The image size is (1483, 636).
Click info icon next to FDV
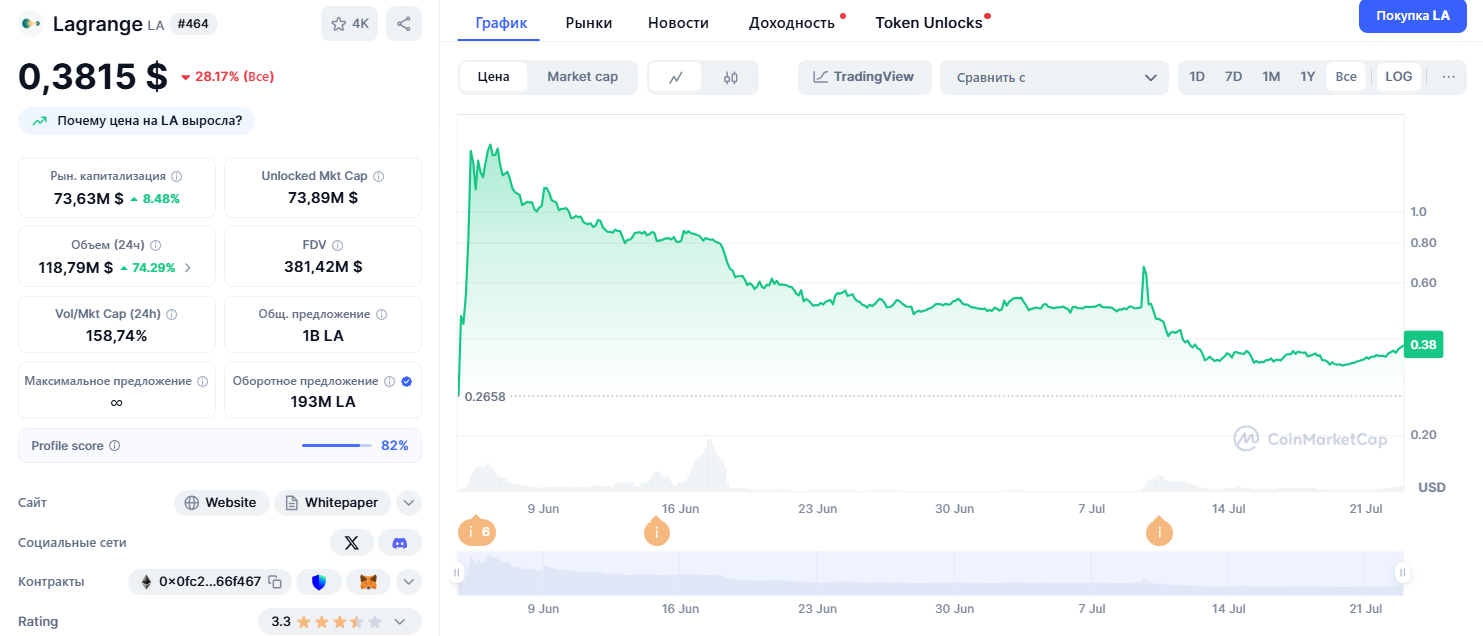coord(338,245)
